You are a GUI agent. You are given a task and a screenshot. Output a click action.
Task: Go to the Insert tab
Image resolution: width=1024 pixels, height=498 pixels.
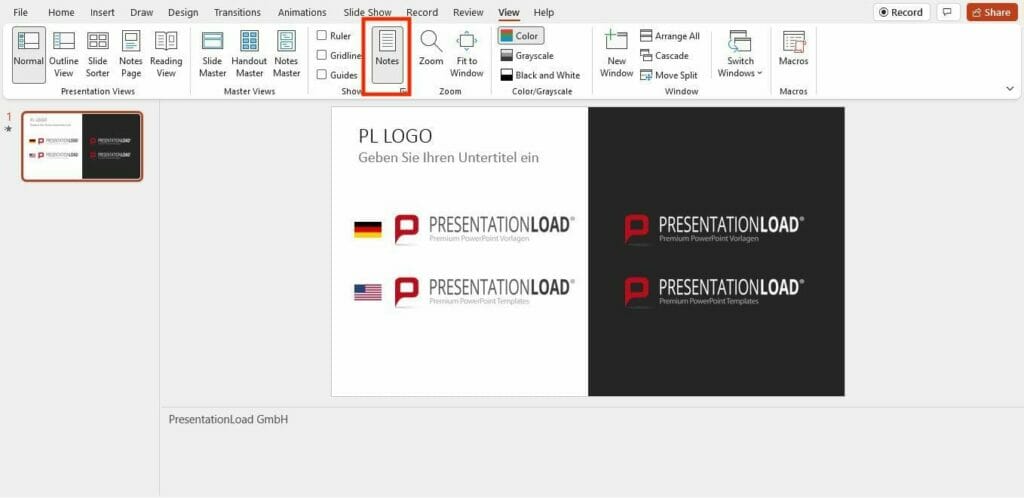[x=102, y=12]
